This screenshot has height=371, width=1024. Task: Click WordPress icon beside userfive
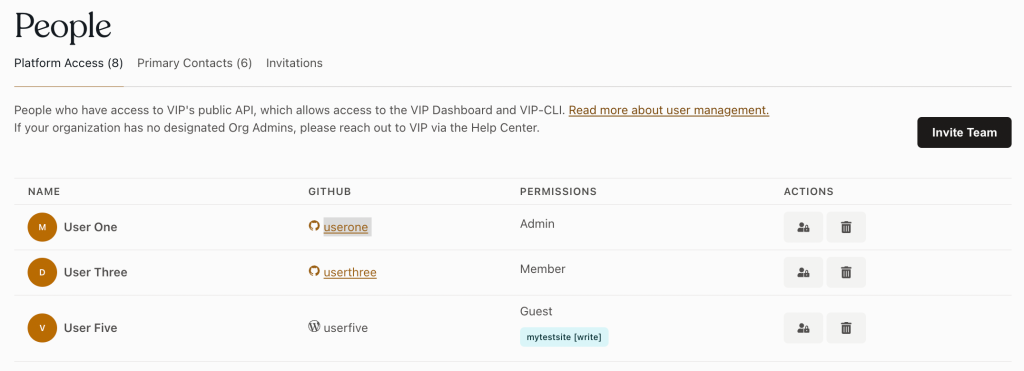click(314, 327)
